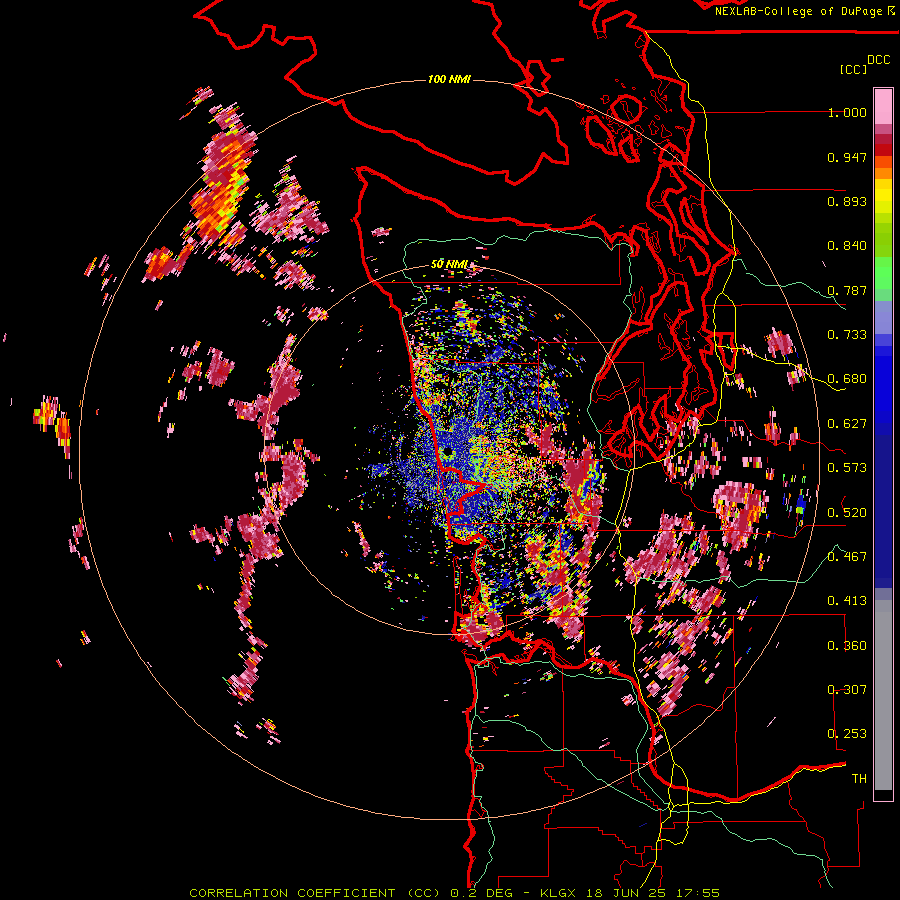Click the 100 NMI range ring label

[x=449, y=79]
